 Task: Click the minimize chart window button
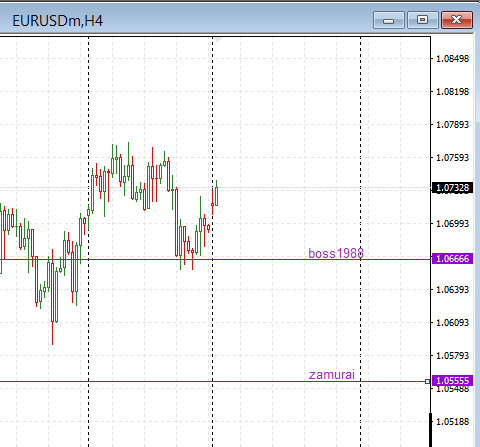[389, 20]
